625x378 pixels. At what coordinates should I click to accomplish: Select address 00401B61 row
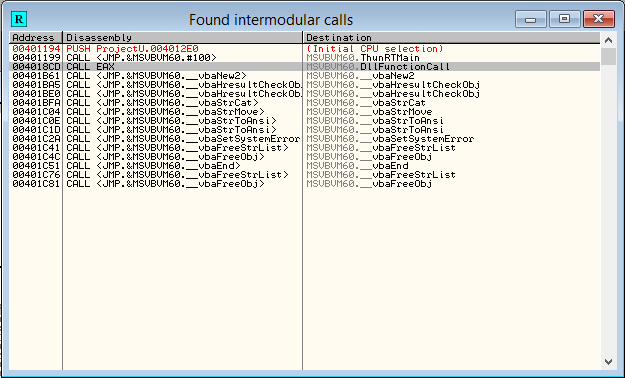[36, 76]
